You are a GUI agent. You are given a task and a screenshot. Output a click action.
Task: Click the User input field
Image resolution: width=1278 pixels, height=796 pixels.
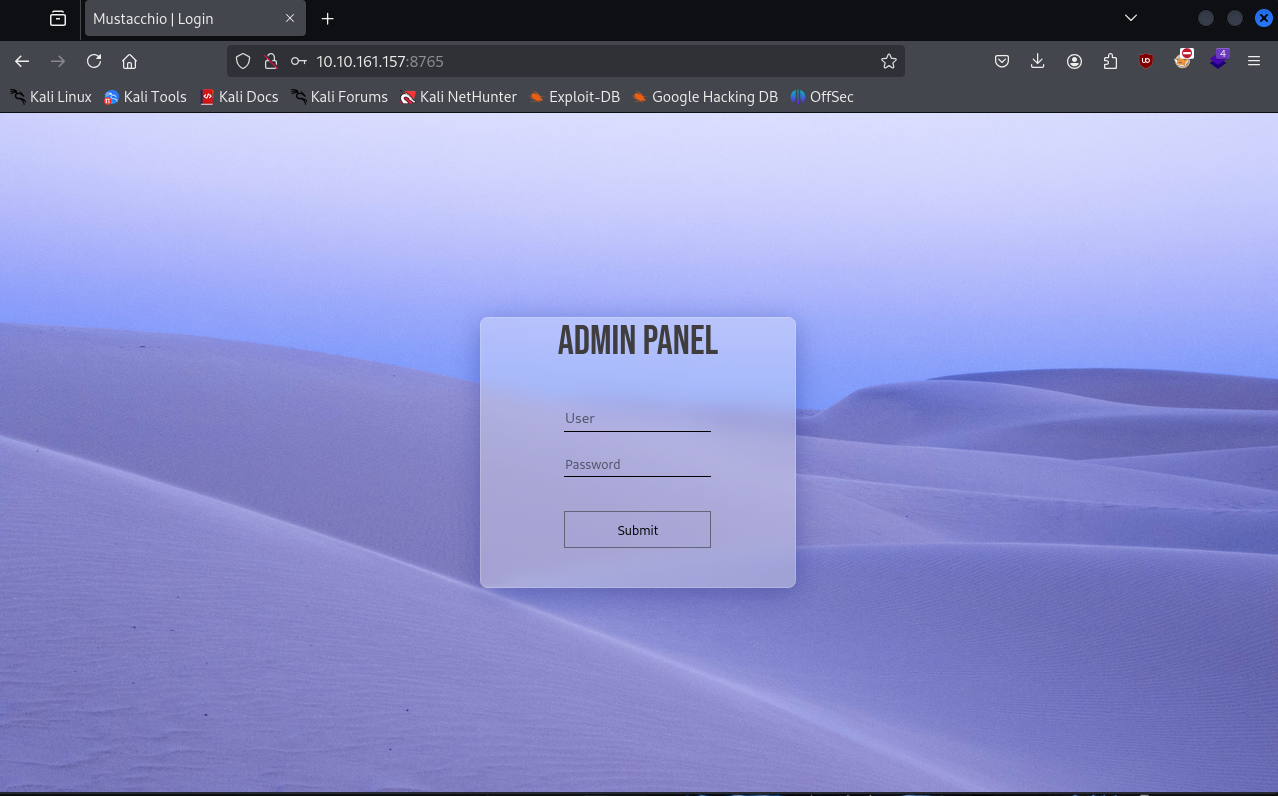point(637,418)
